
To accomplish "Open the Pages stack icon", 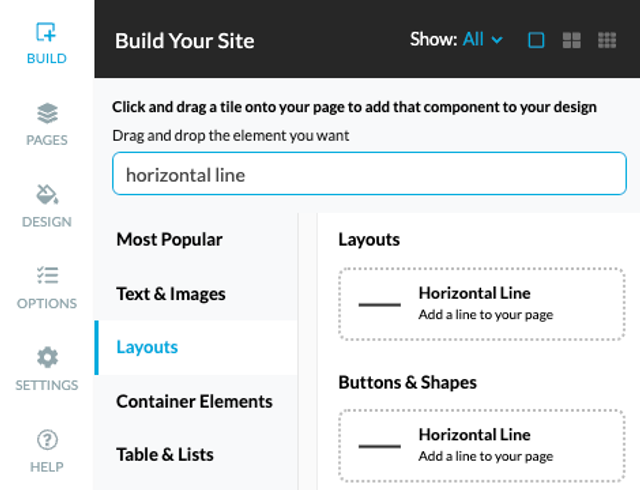I will (47, 113).
